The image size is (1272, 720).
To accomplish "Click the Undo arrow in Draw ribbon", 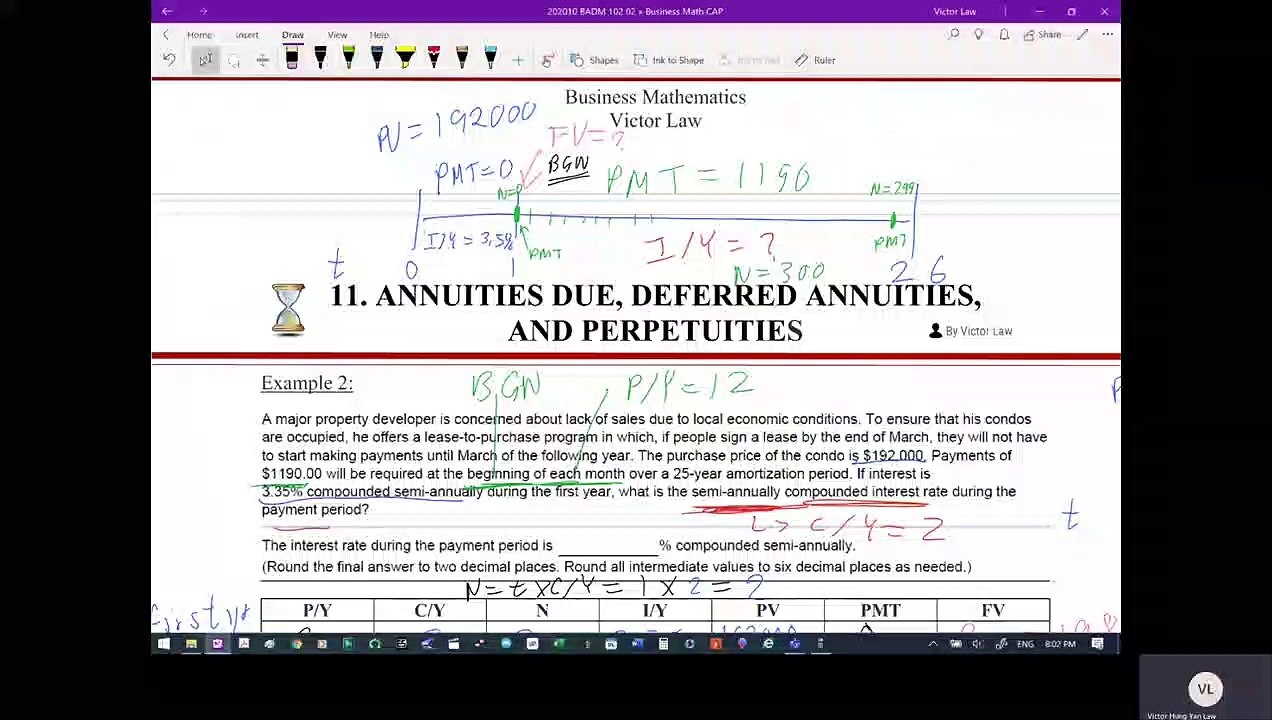I will point(169,60).
